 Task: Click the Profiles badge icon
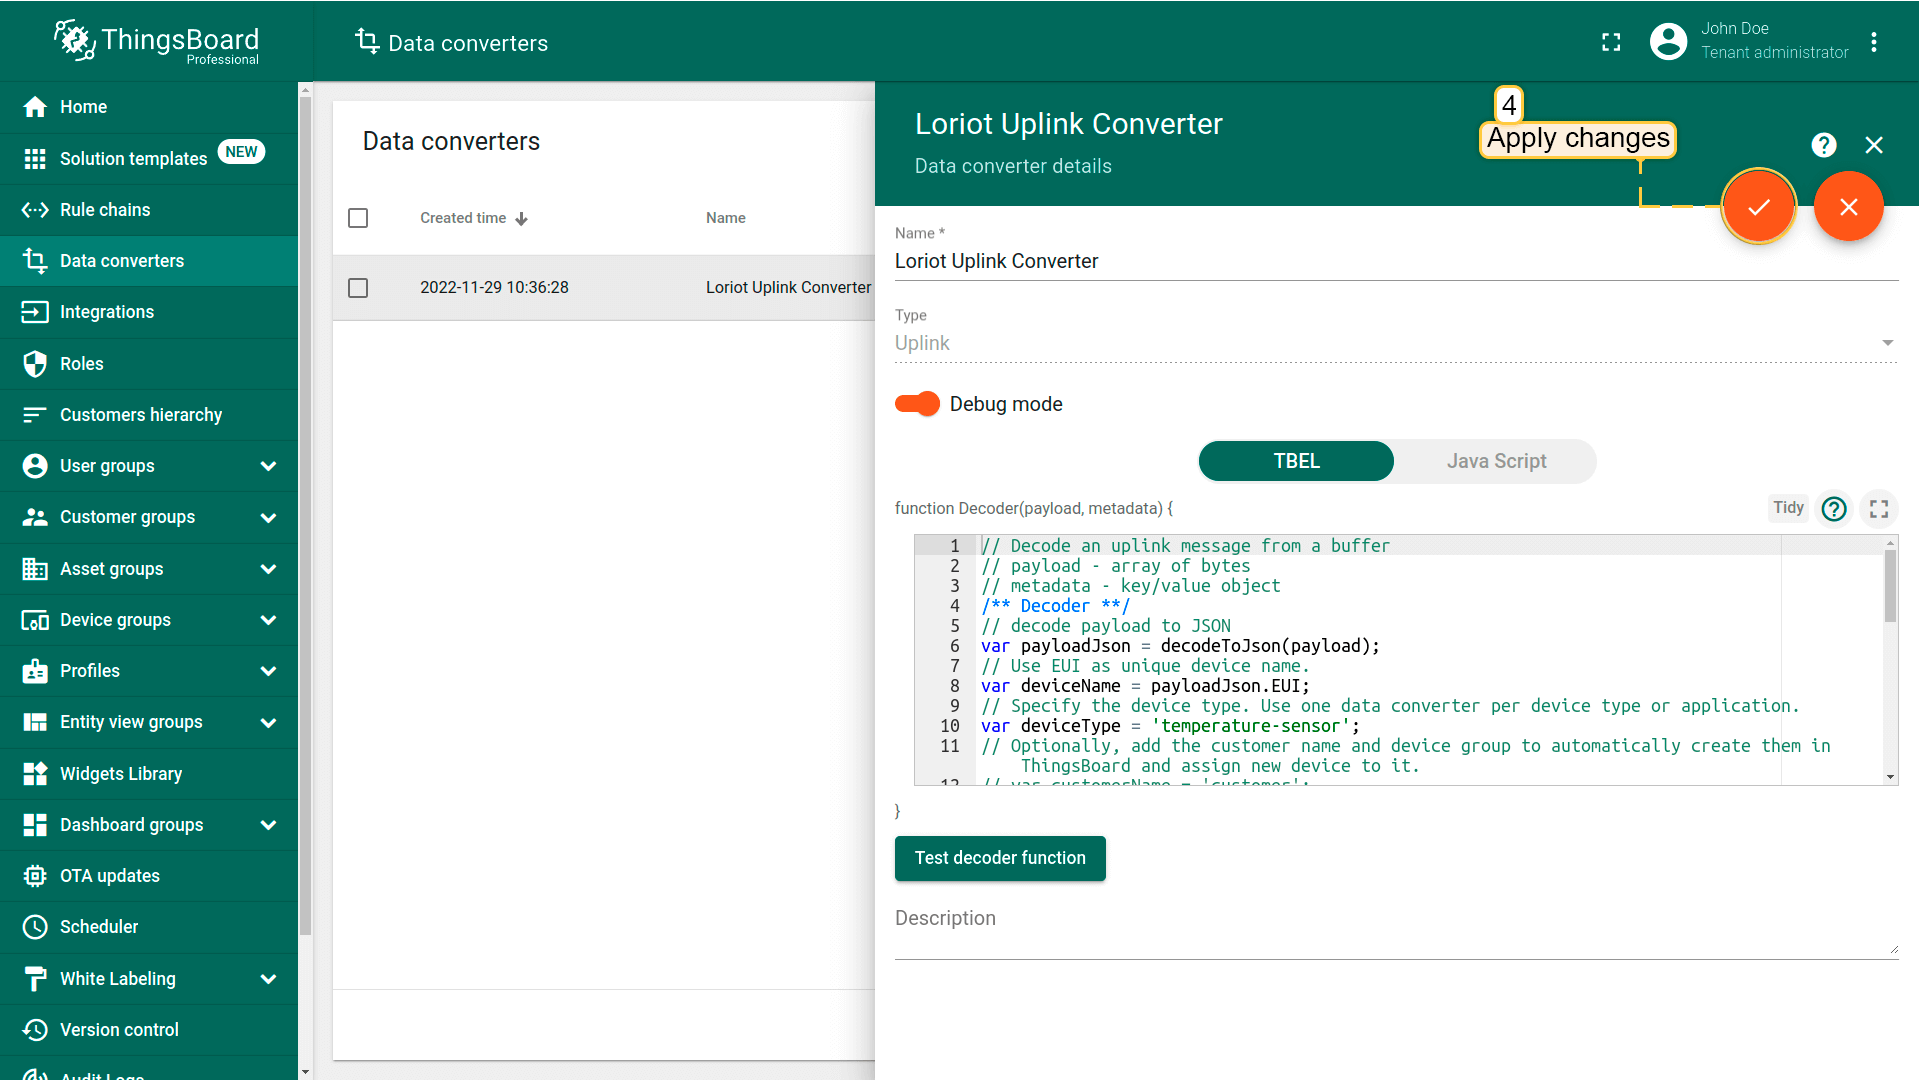[35, 671]
